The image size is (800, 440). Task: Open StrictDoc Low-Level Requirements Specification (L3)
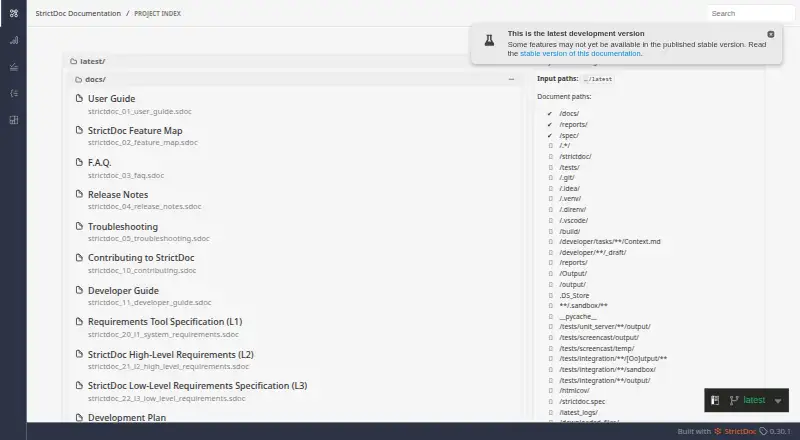(x=197, y=385)
